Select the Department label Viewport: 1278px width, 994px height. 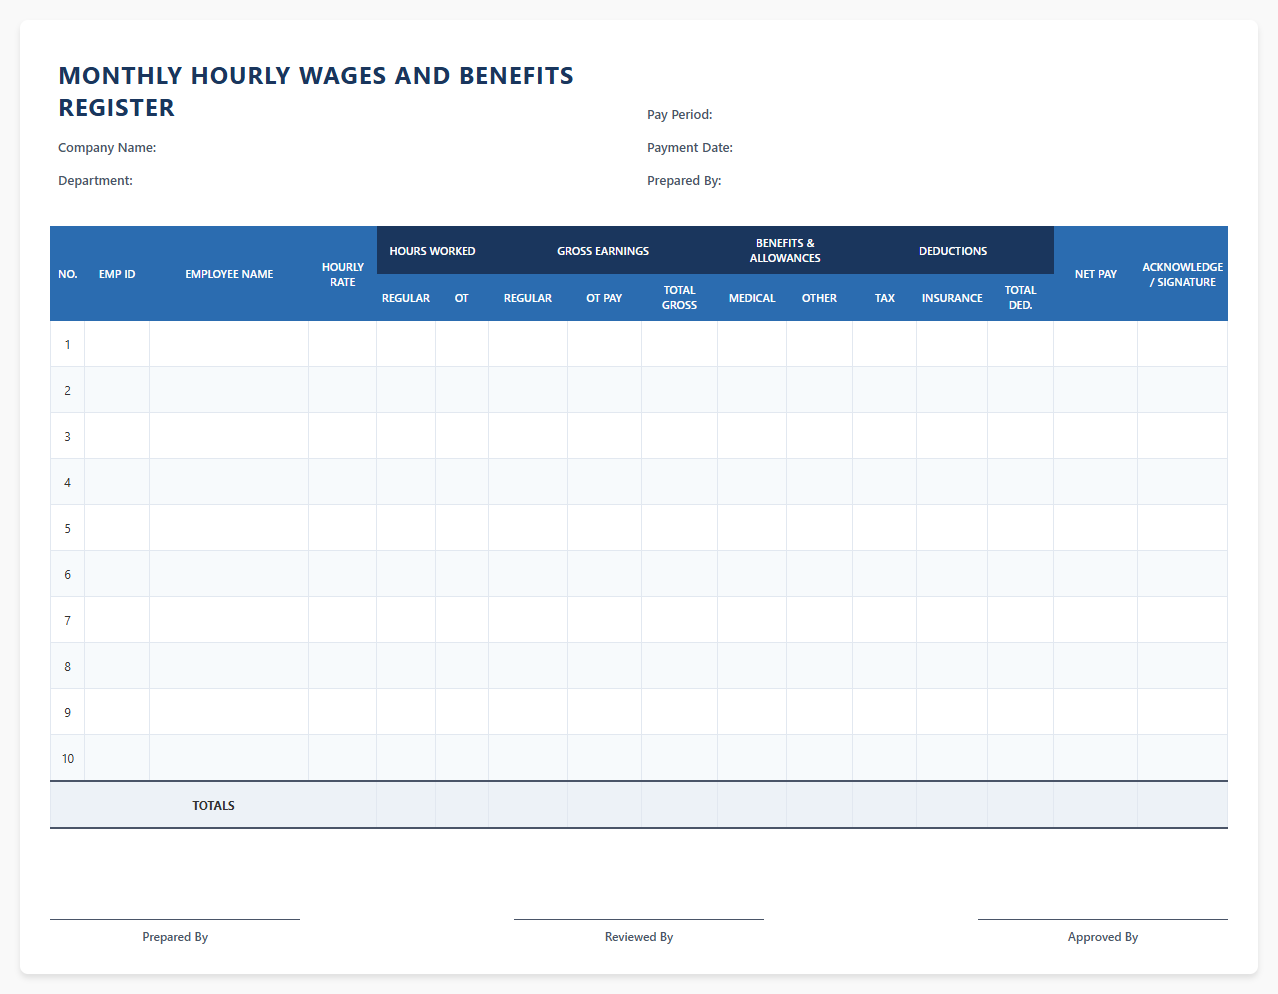click(x=95, y=180)
